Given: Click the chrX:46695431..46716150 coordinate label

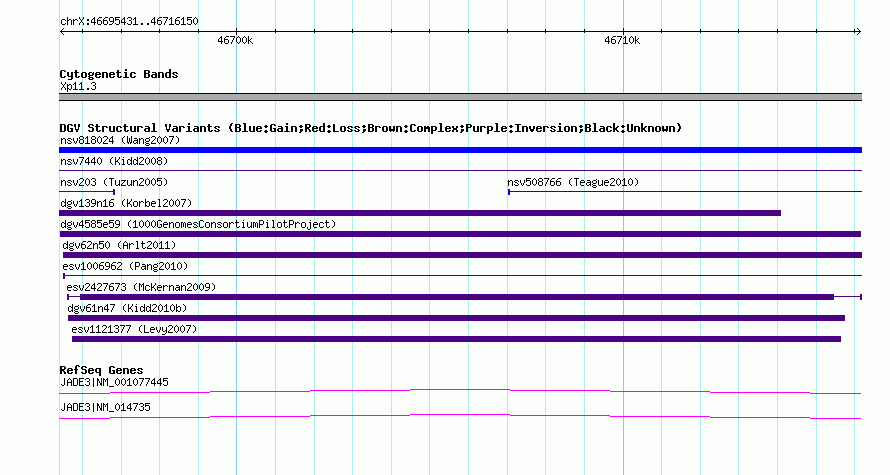Looking at the screenshot, I should point(129,22).
